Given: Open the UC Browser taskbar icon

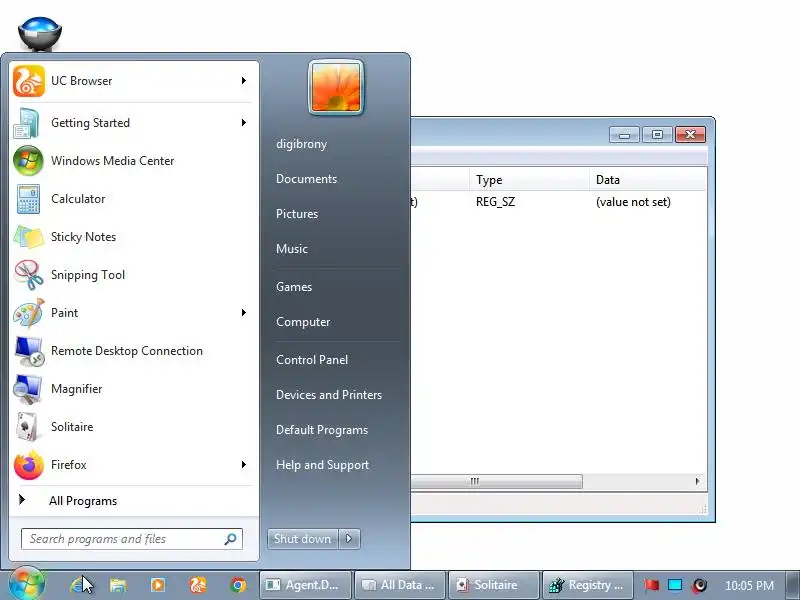Looking at the screenshot, I should click(x=198, y=585).
